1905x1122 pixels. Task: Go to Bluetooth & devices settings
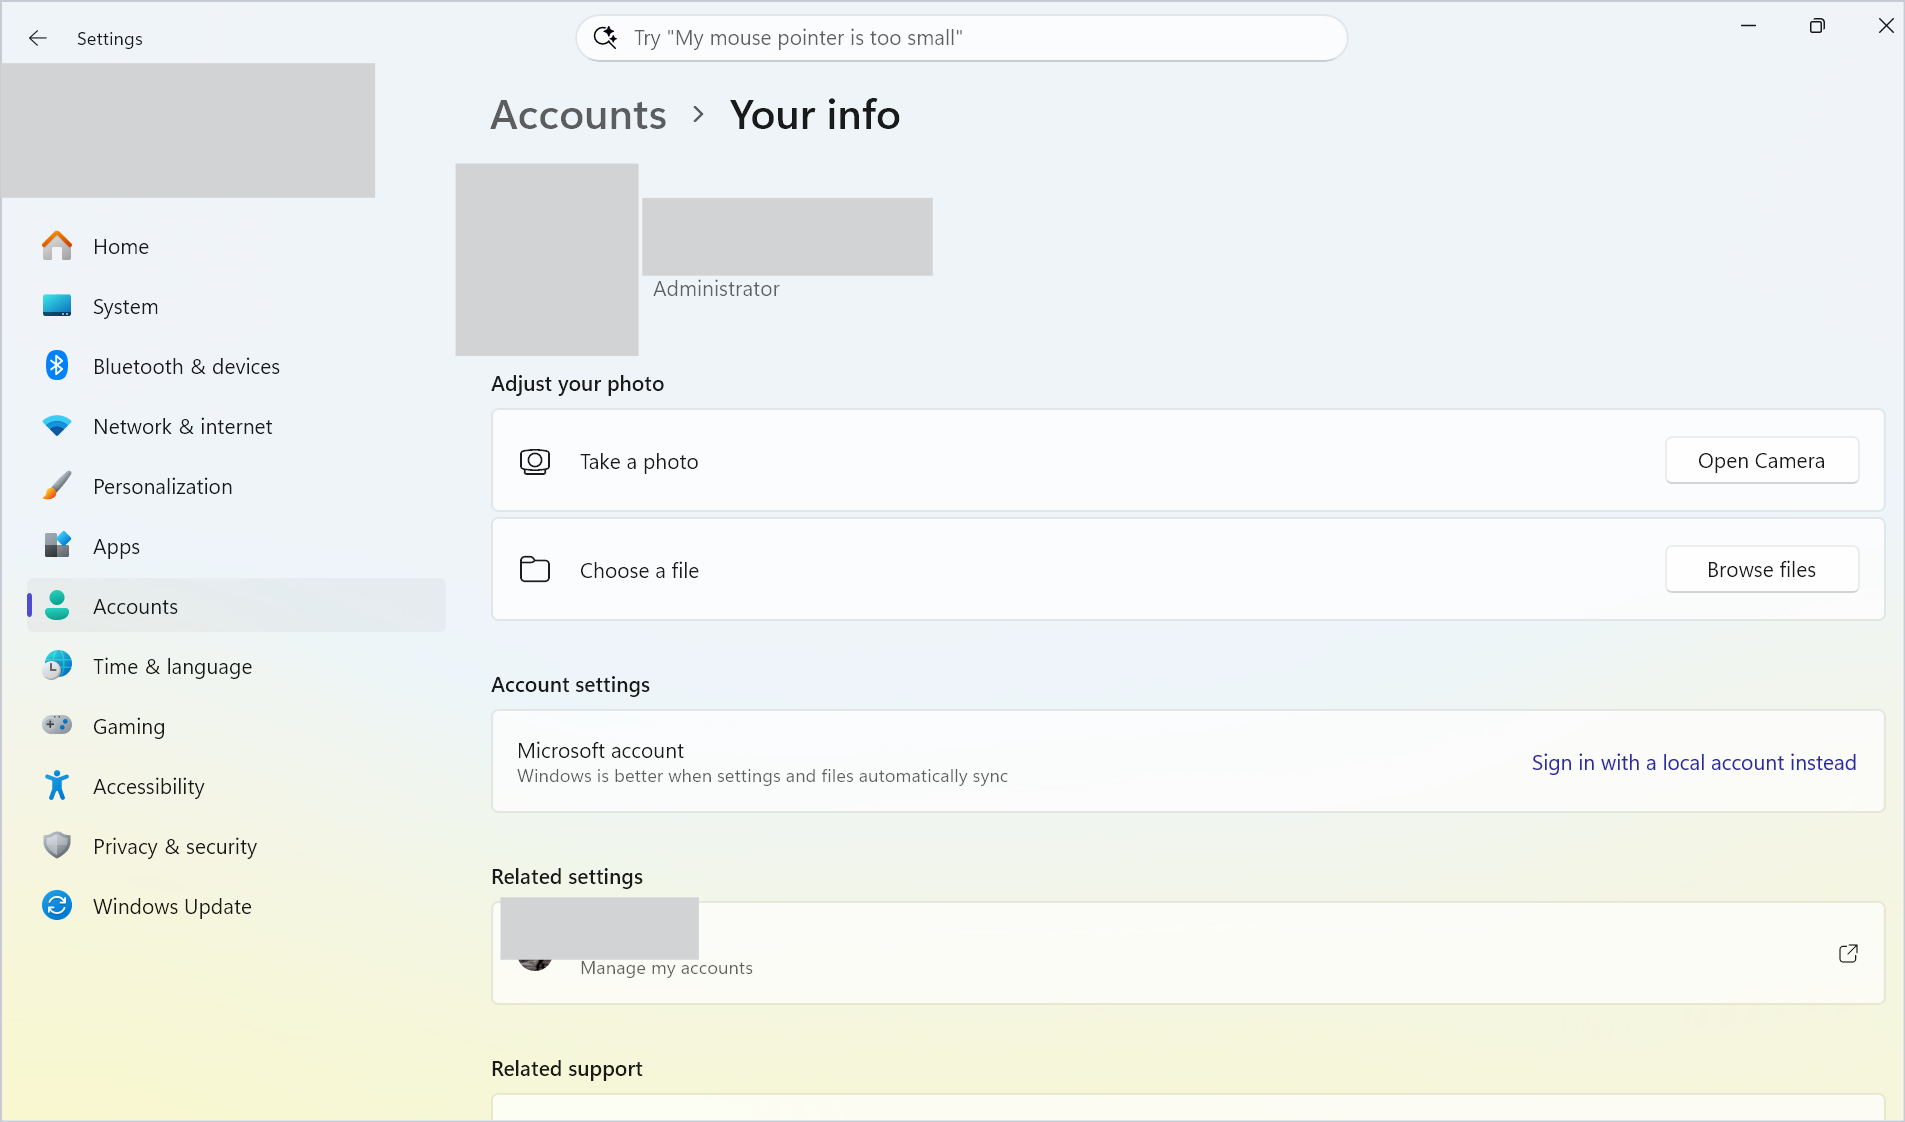click(x=236, y=366)
